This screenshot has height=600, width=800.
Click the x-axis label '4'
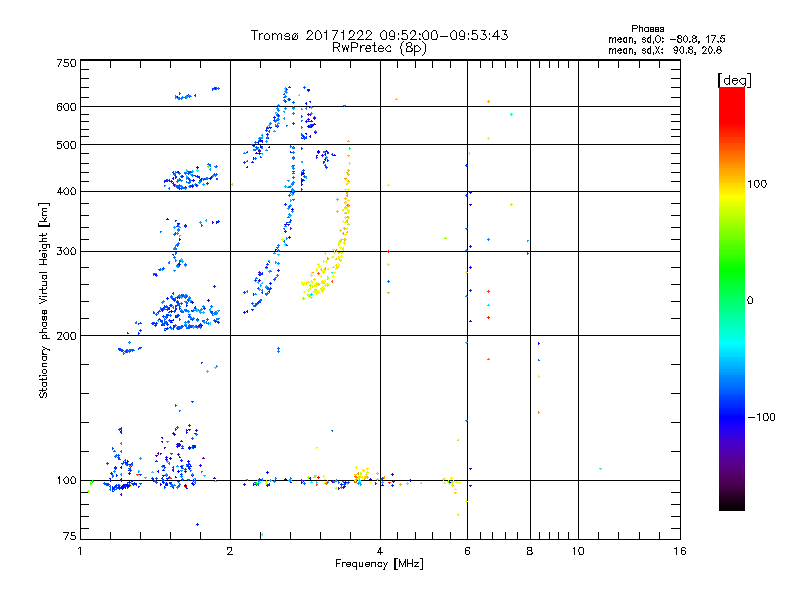click(380, 551)
